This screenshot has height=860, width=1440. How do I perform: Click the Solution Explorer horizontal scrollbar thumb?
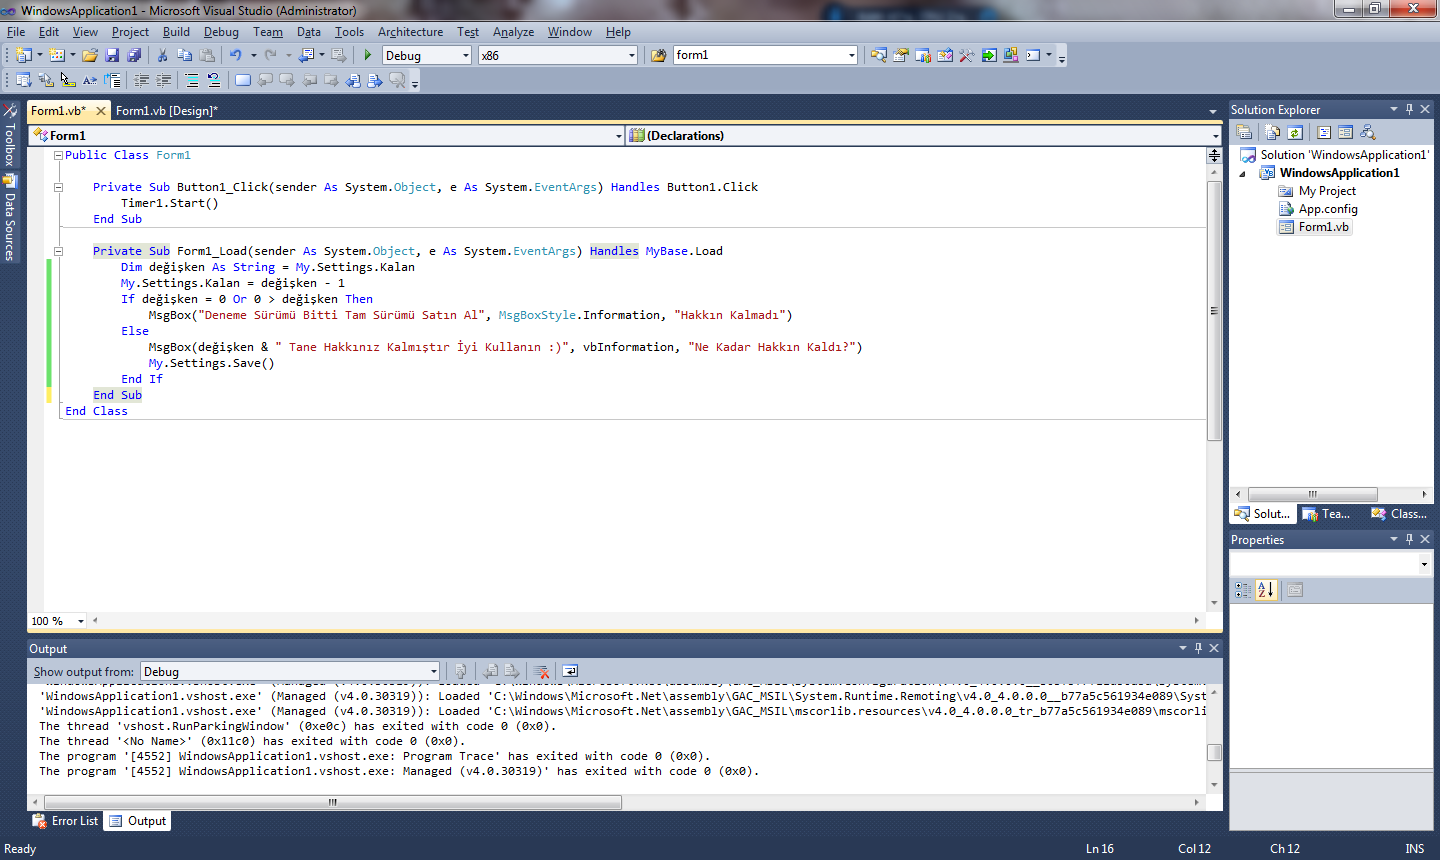click(1313, 494)
